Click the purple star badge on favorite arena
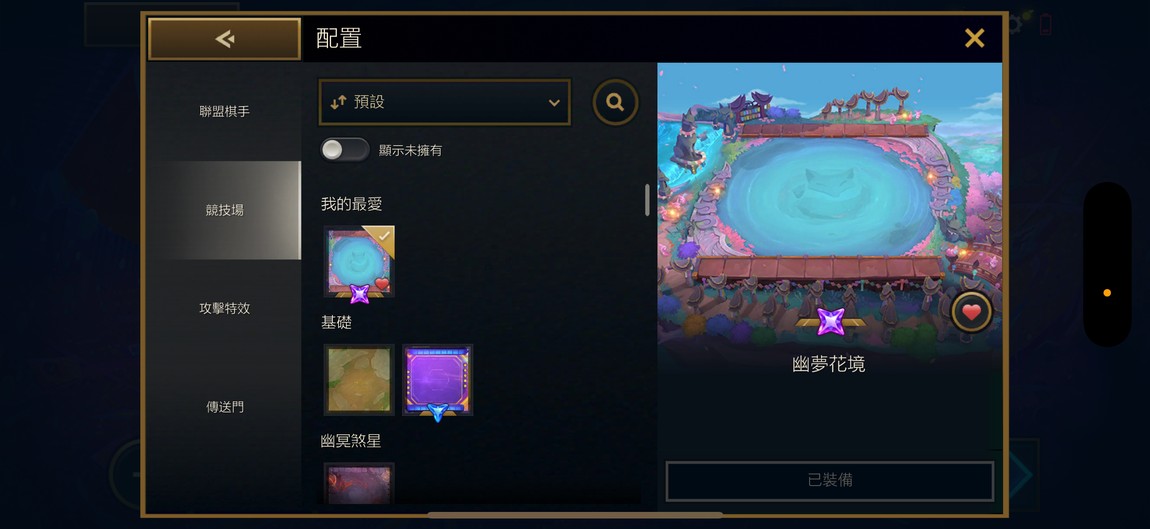 click(x=359, y=293)
